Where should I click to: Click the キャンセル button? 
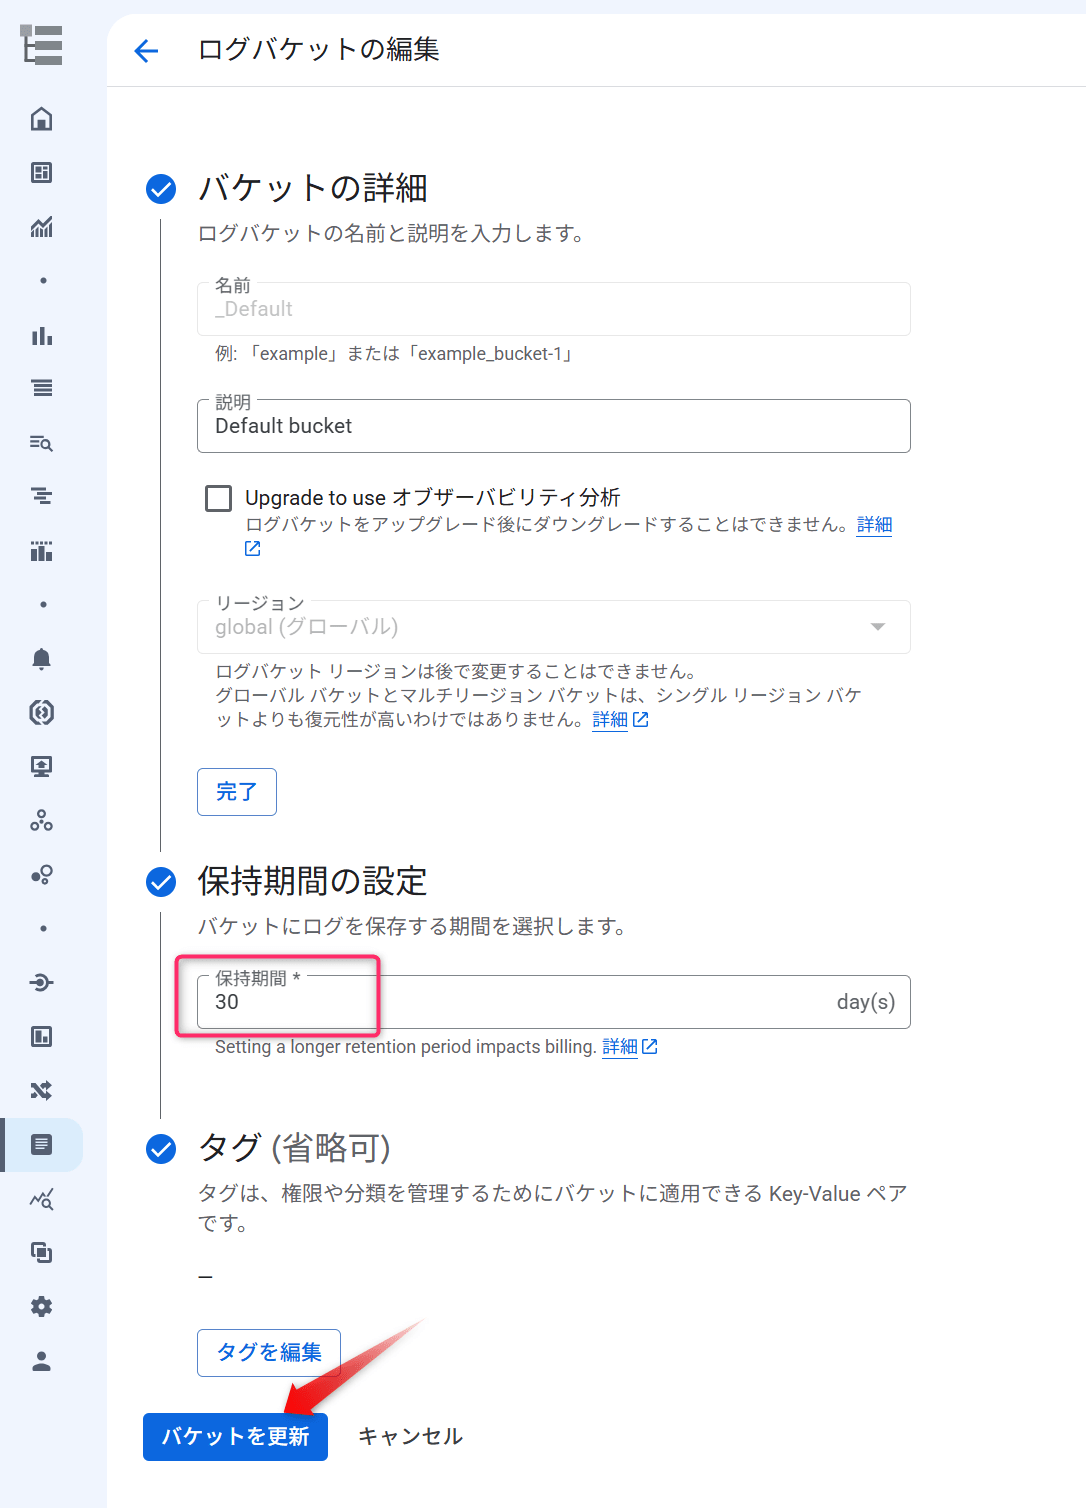click(x=410, y=1437)
